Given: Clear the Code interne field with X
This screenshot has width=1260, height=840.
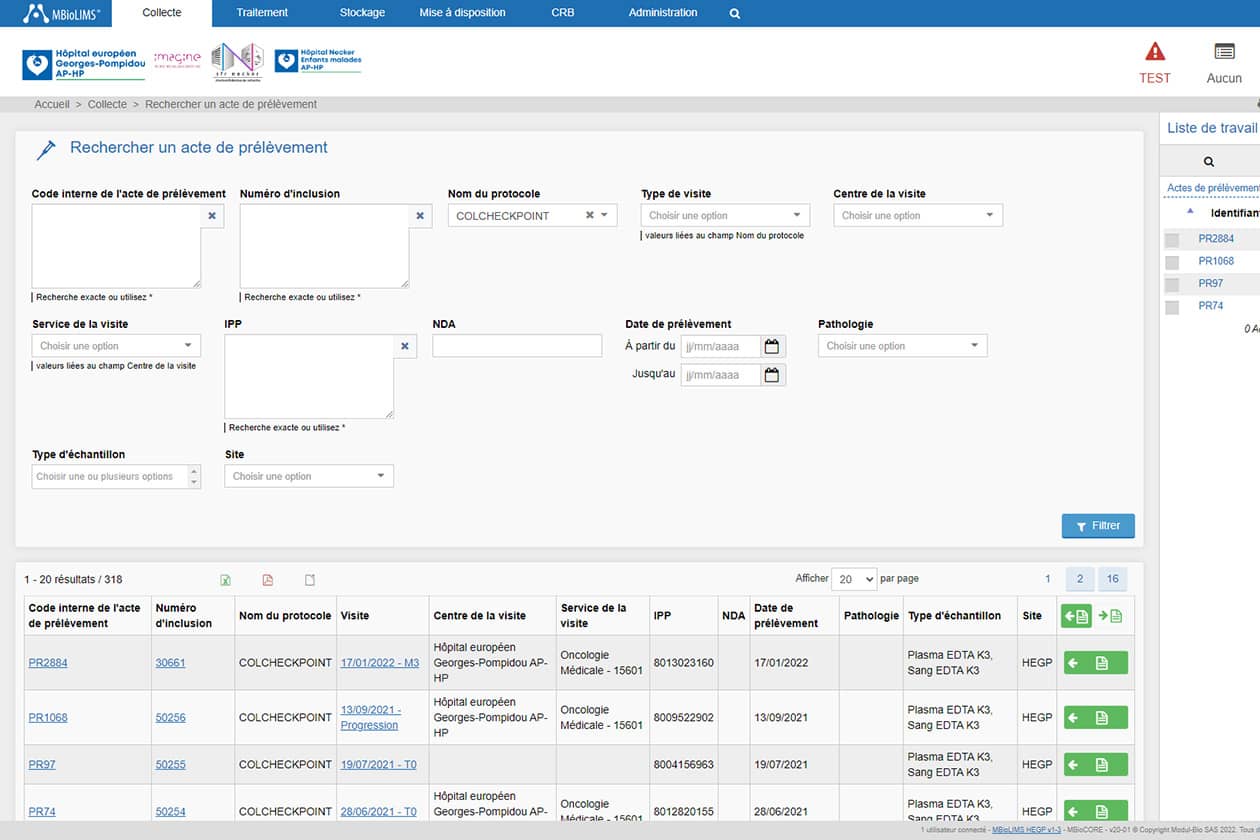Looking at the screenshot, I should (x=212, y=215).
